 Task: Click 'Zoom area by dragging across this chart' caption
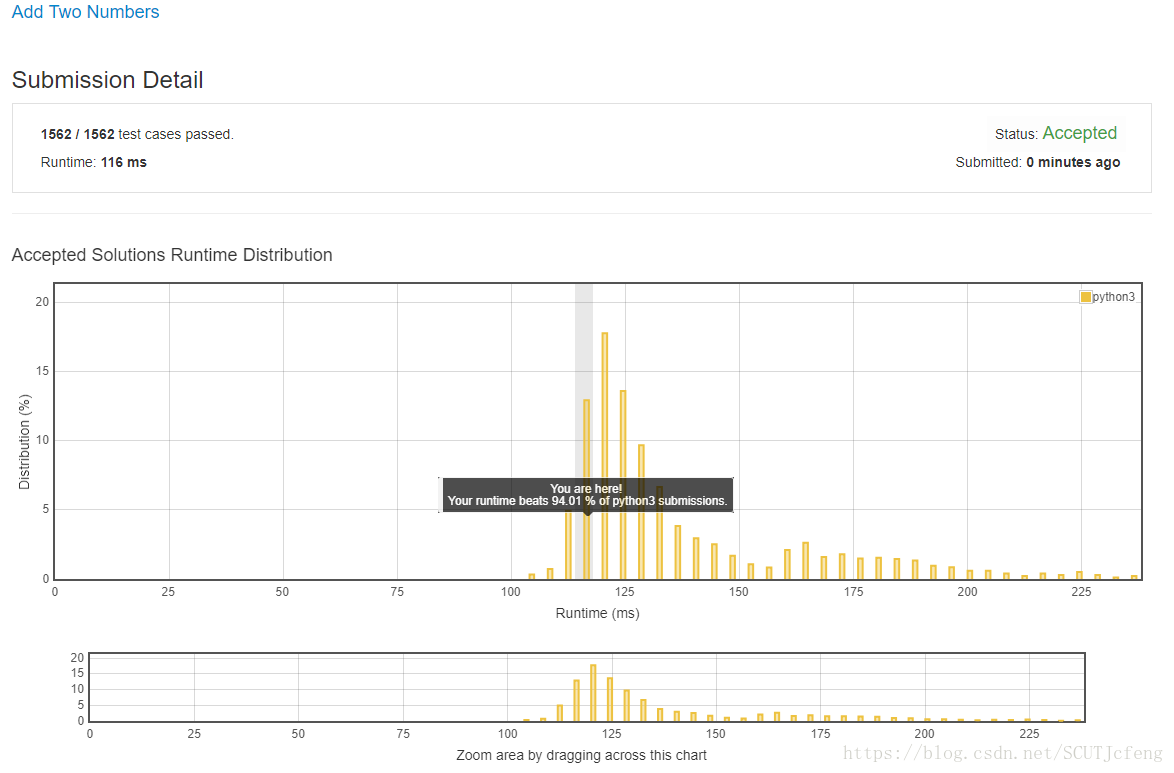pos(581,755)
